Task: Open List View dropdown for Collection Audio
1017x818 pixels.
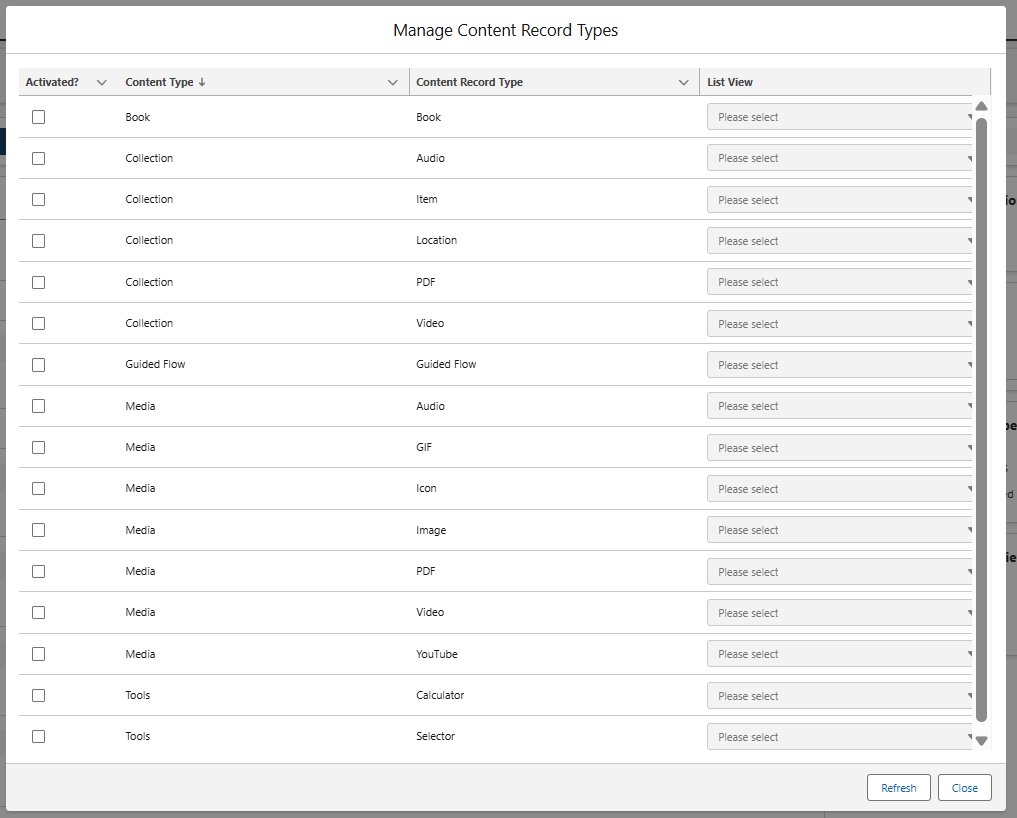Action: 841,158
